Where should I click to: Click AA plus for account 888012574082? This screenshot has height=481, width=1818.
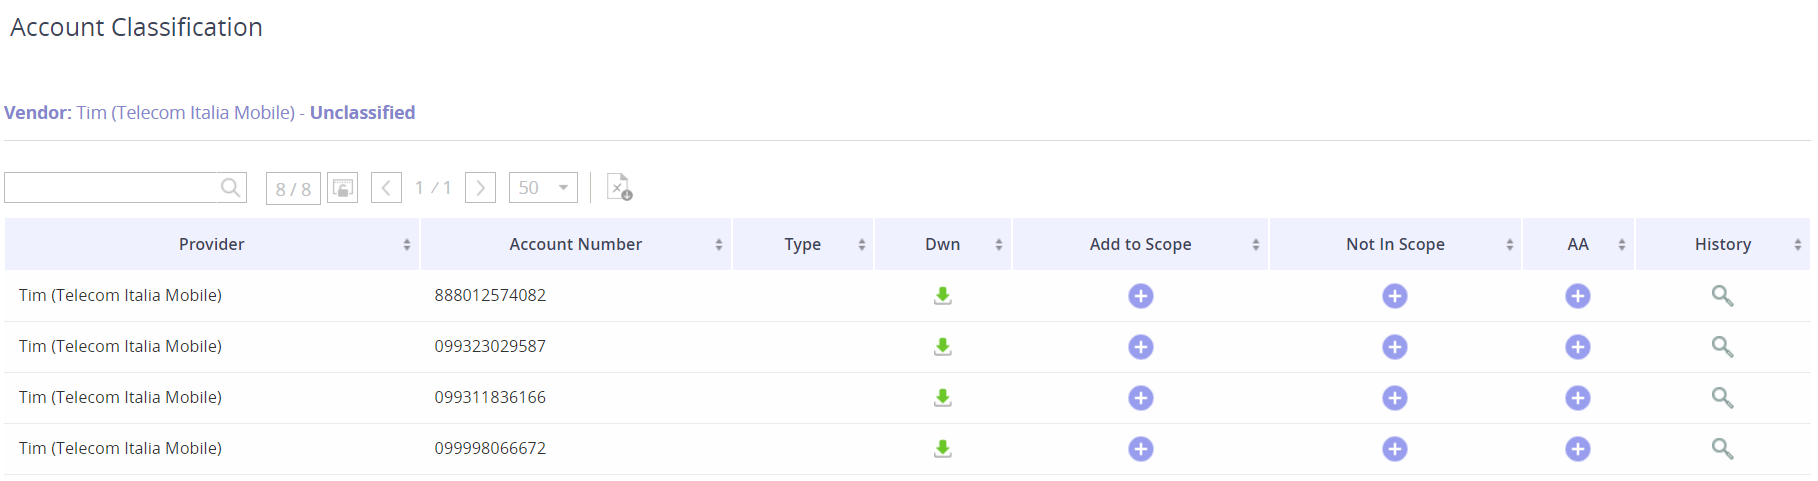click(x=1578, y=296)
